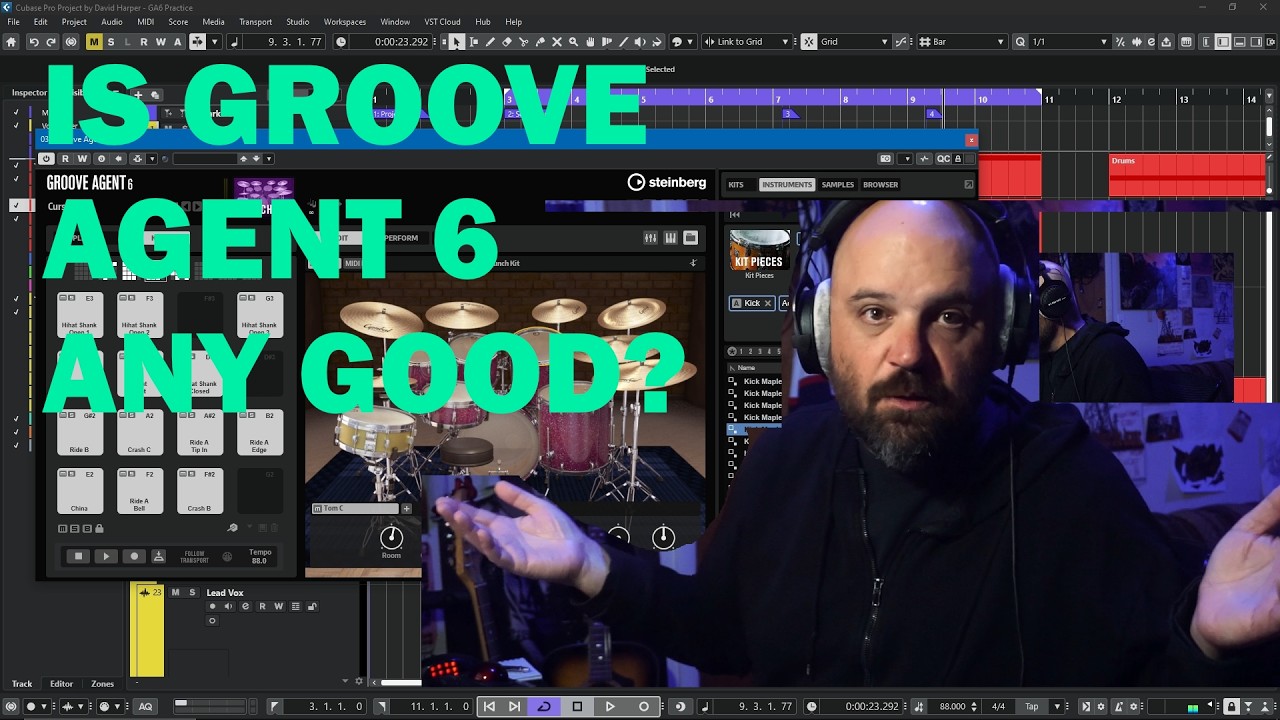The width and height of the screenshot is (1280, 720).
Task: Open the mixer view icon in Groove Agent
Action: click(x=651, y=238)
